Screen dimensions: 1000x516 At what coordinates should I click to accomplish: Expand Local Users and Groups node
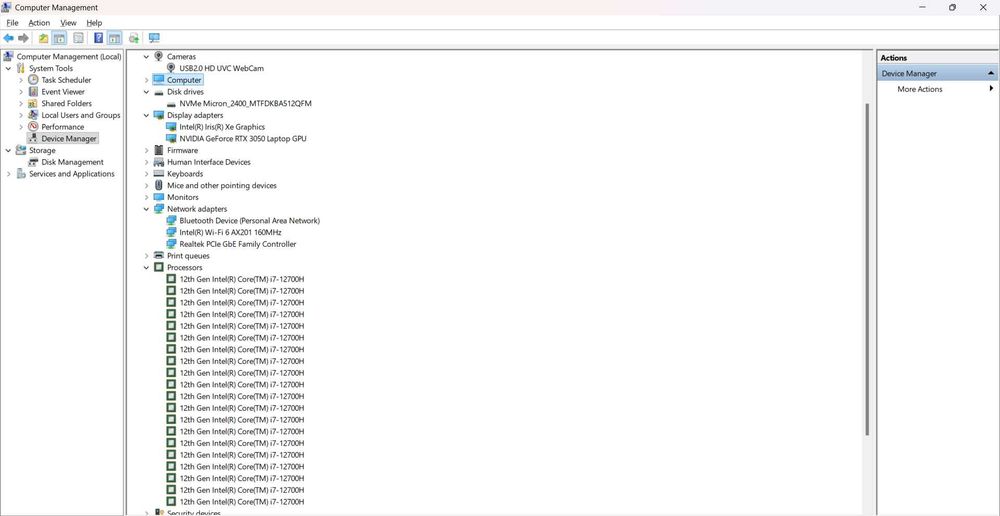(x=20, y=115)
